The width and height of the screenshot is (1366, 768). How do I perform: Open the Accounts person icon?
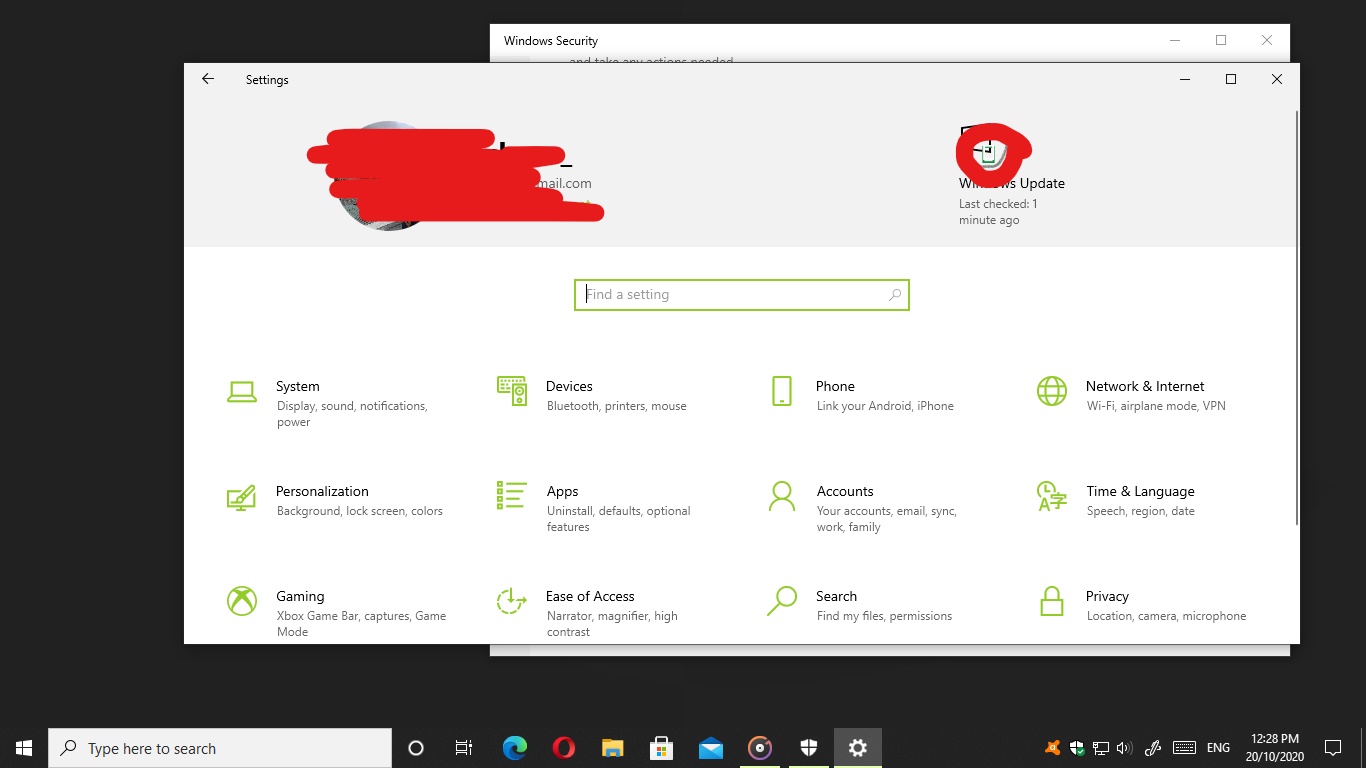(x=781, y=496)
